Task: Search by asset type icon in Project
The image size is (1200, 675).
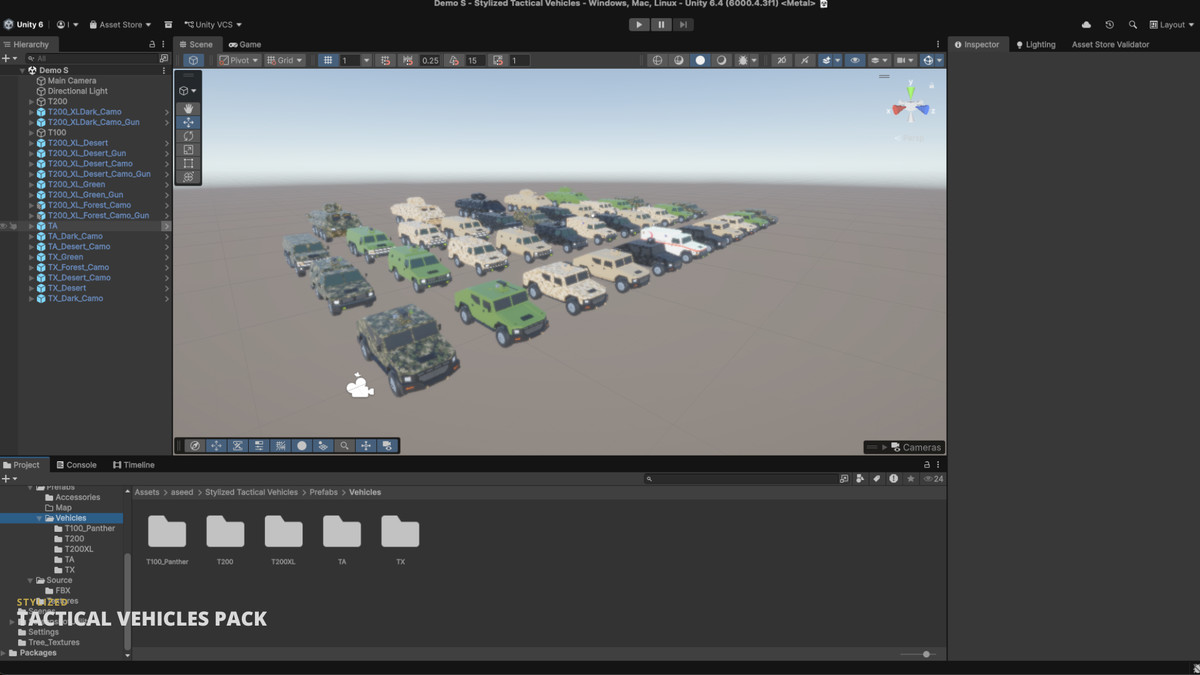Action: click(x=860, y=479)
